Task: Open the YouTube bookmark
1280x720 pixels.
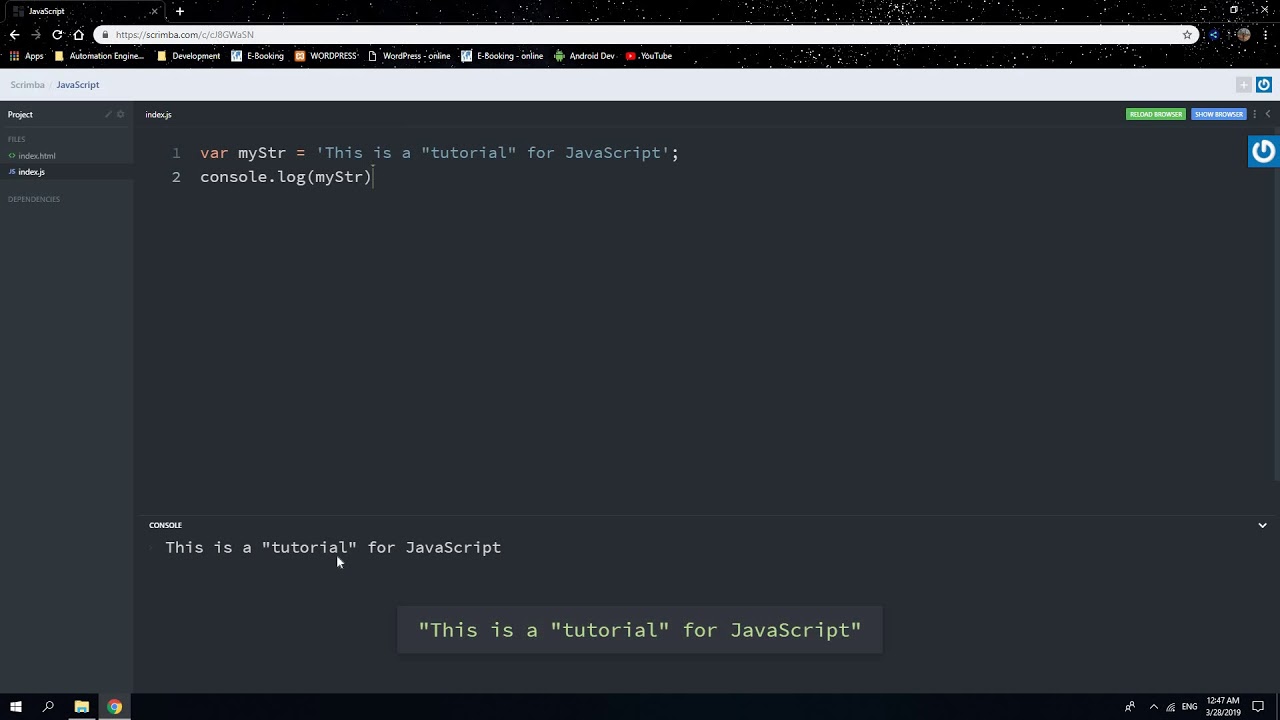Action: pyautogui.click(x=649, y=56)
